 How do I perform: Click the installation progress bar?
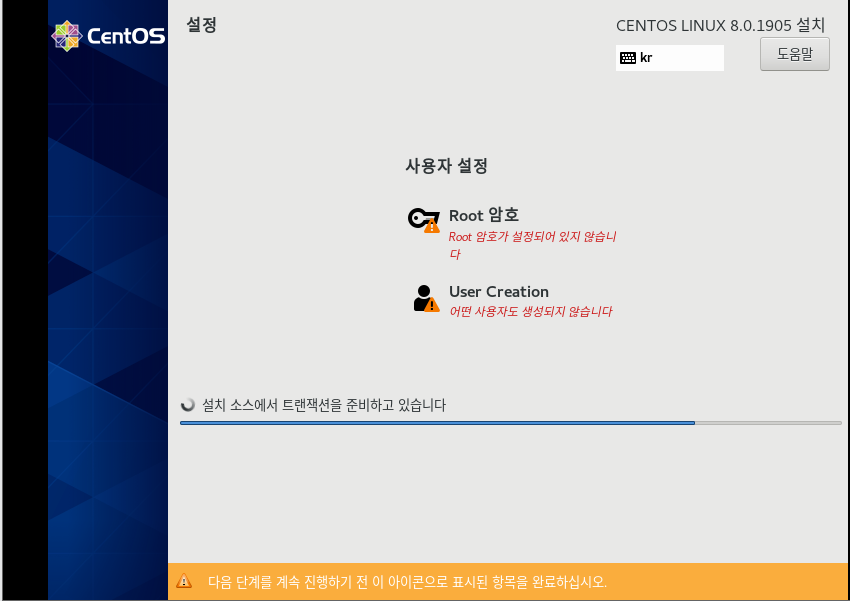[511, 423]
